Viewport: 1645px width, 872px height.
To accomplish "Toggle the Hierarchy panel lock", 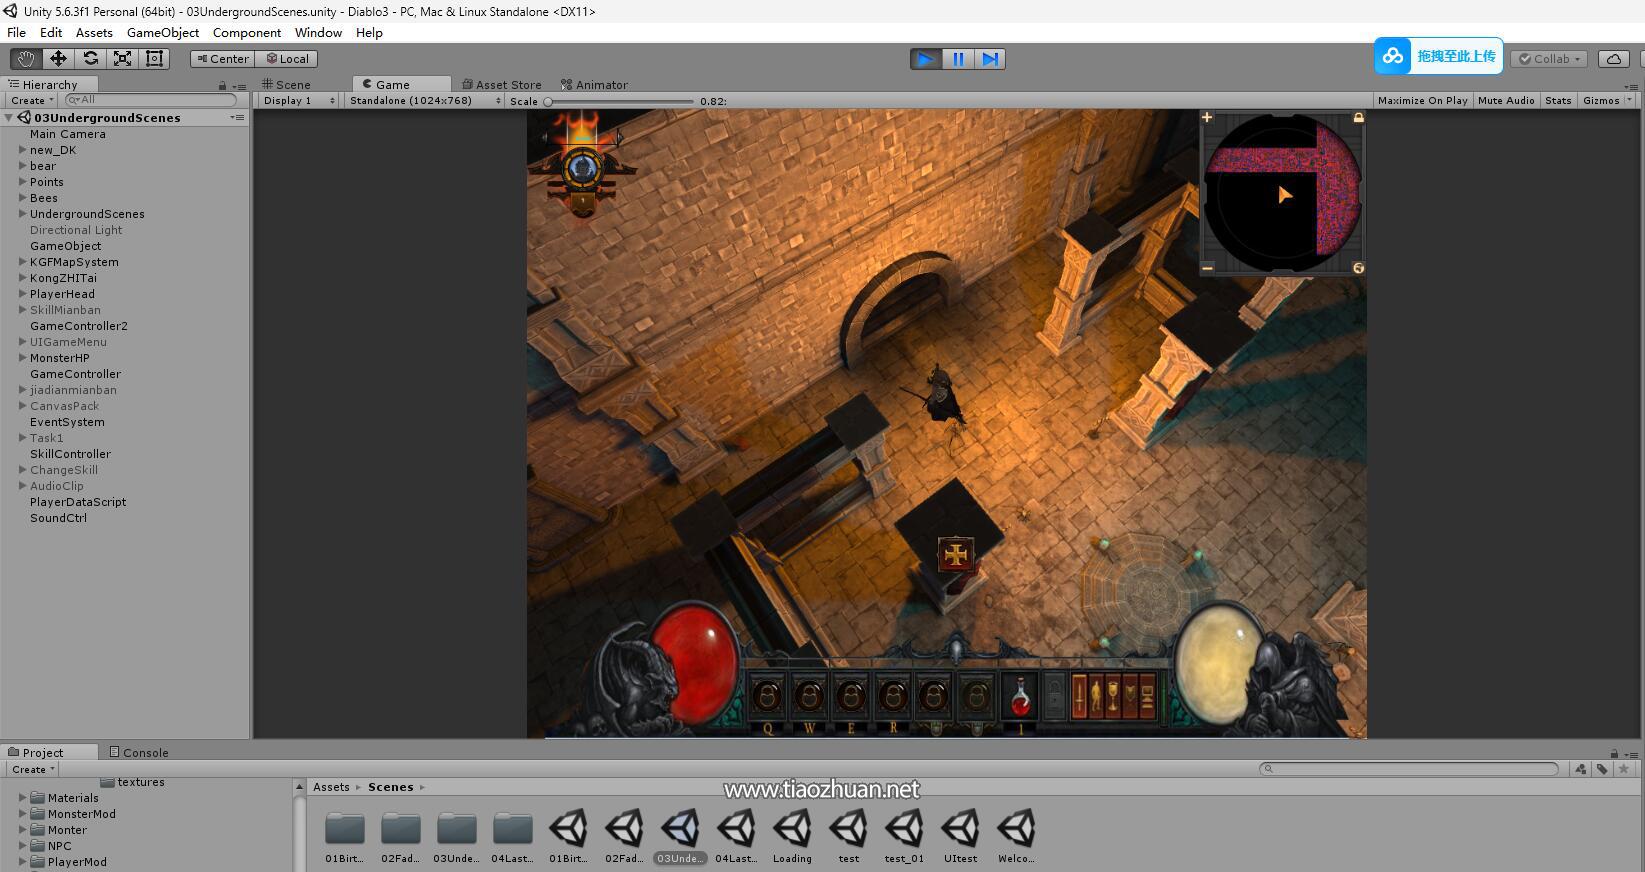I will click(x=222, y=86).
